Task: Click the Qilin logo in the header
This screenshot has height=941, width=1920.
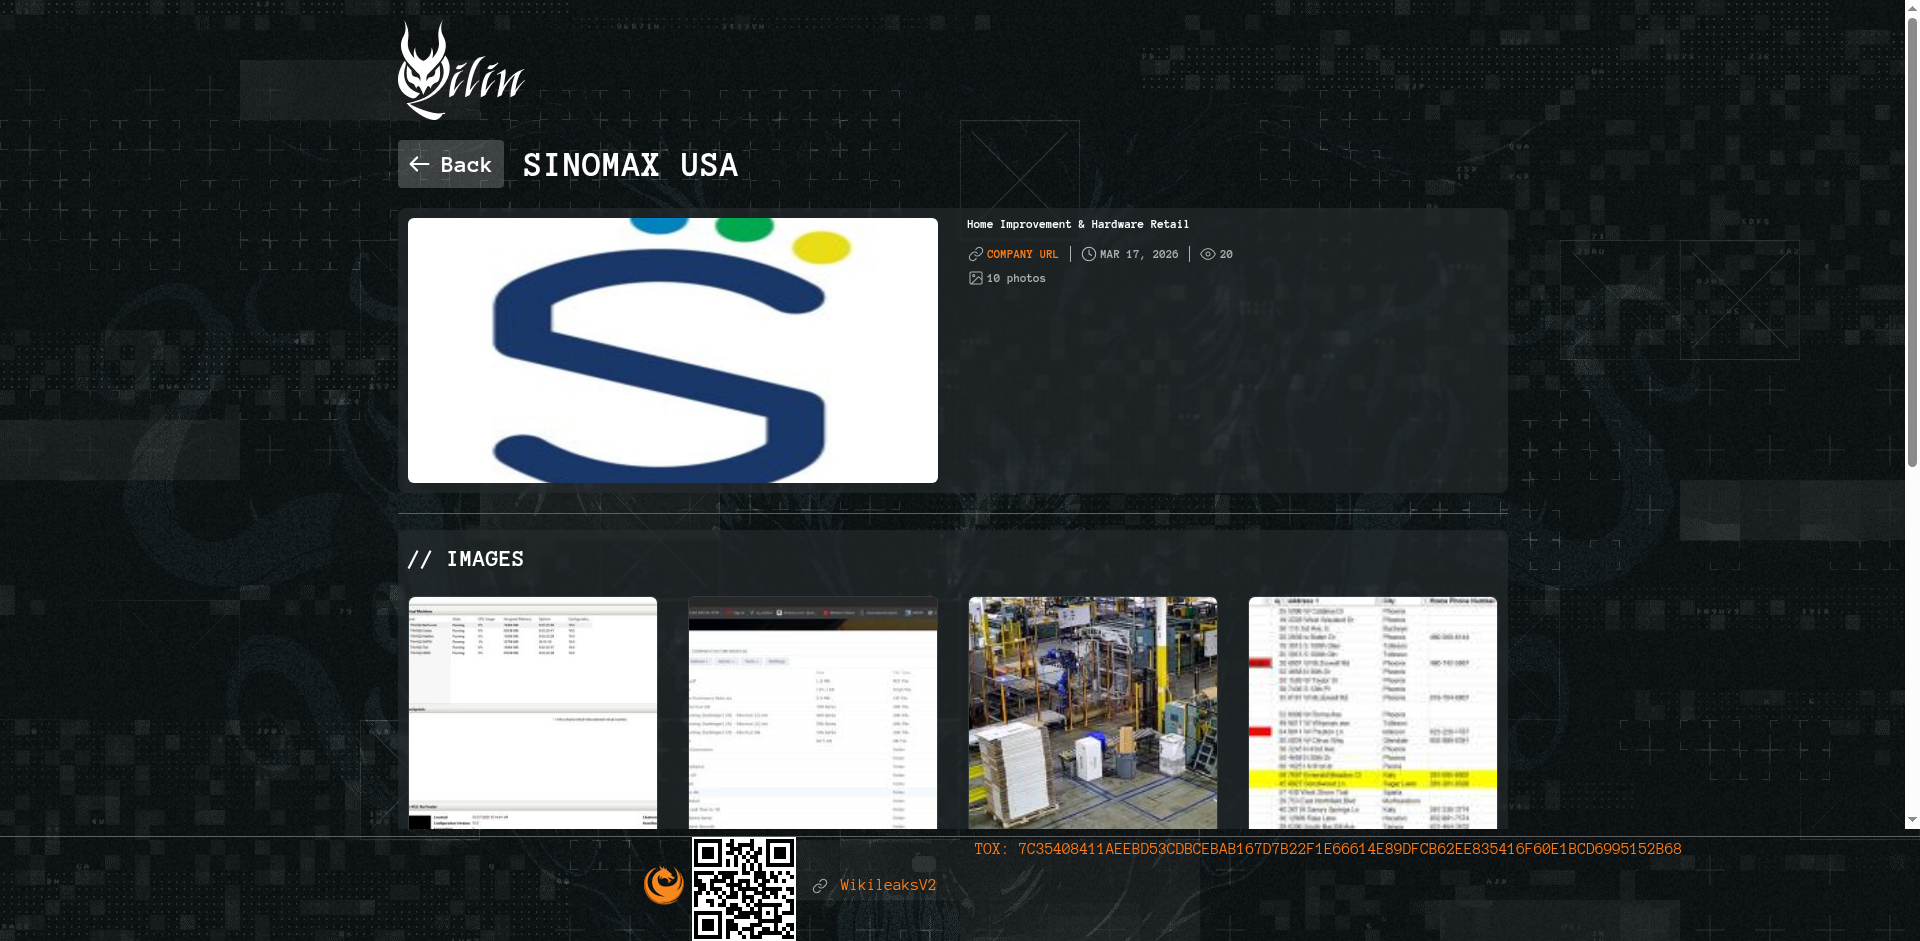Action: coord(460,71)
